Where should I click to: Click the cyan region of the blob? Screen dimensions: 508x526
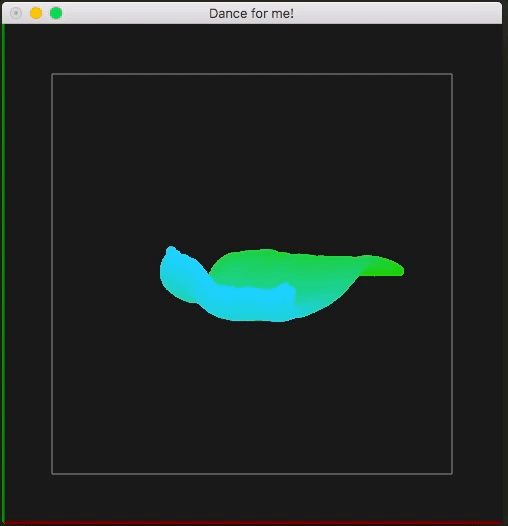(x=235, y=300)
